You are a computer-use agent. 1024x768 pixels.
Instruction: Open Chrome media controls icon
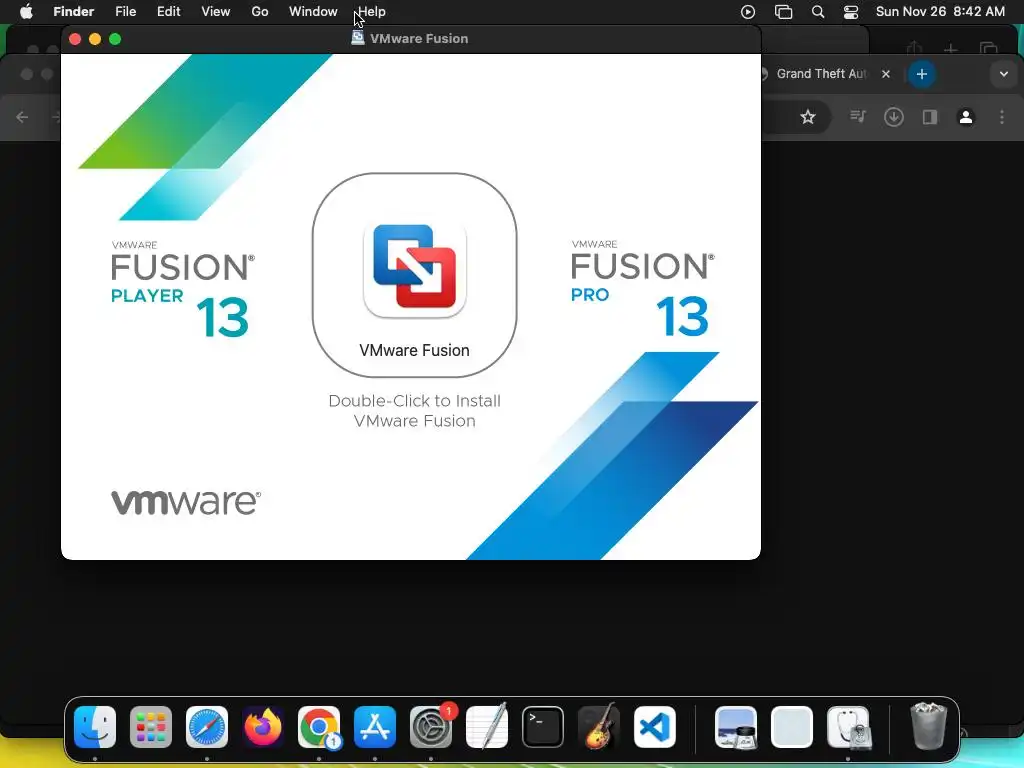[858, 117]
